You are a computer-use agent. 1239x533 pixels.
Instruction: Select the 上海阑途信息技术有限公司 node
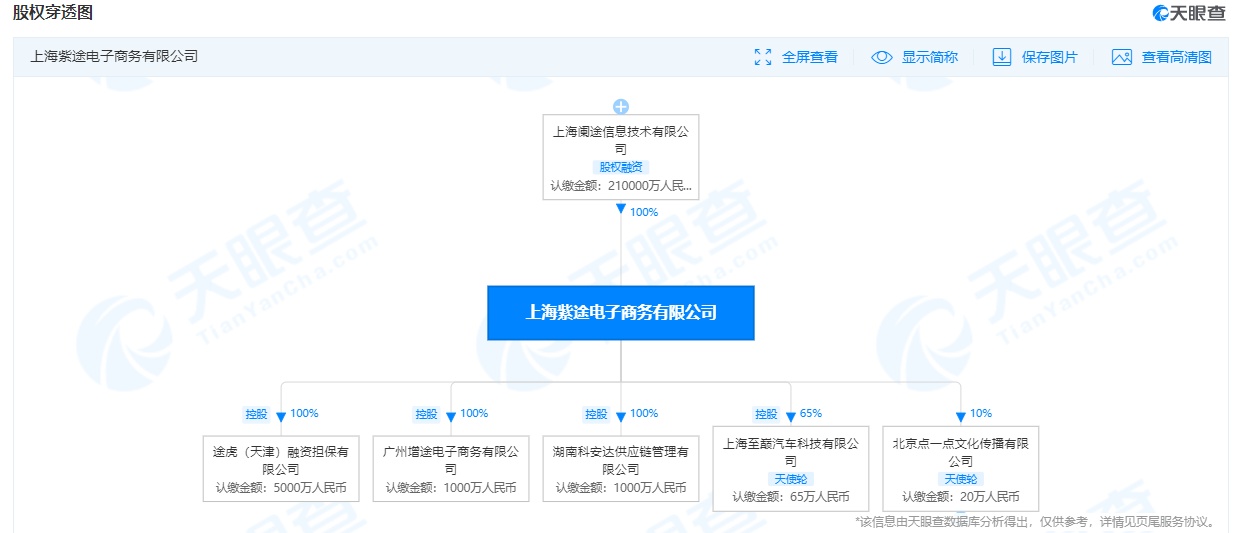pyautogui.click(x=621, y=157)
